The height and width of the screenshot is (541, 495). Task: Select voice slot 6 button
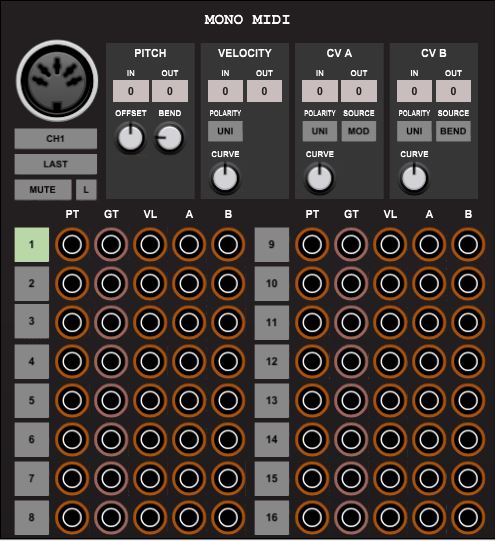(x=32, y=440)
